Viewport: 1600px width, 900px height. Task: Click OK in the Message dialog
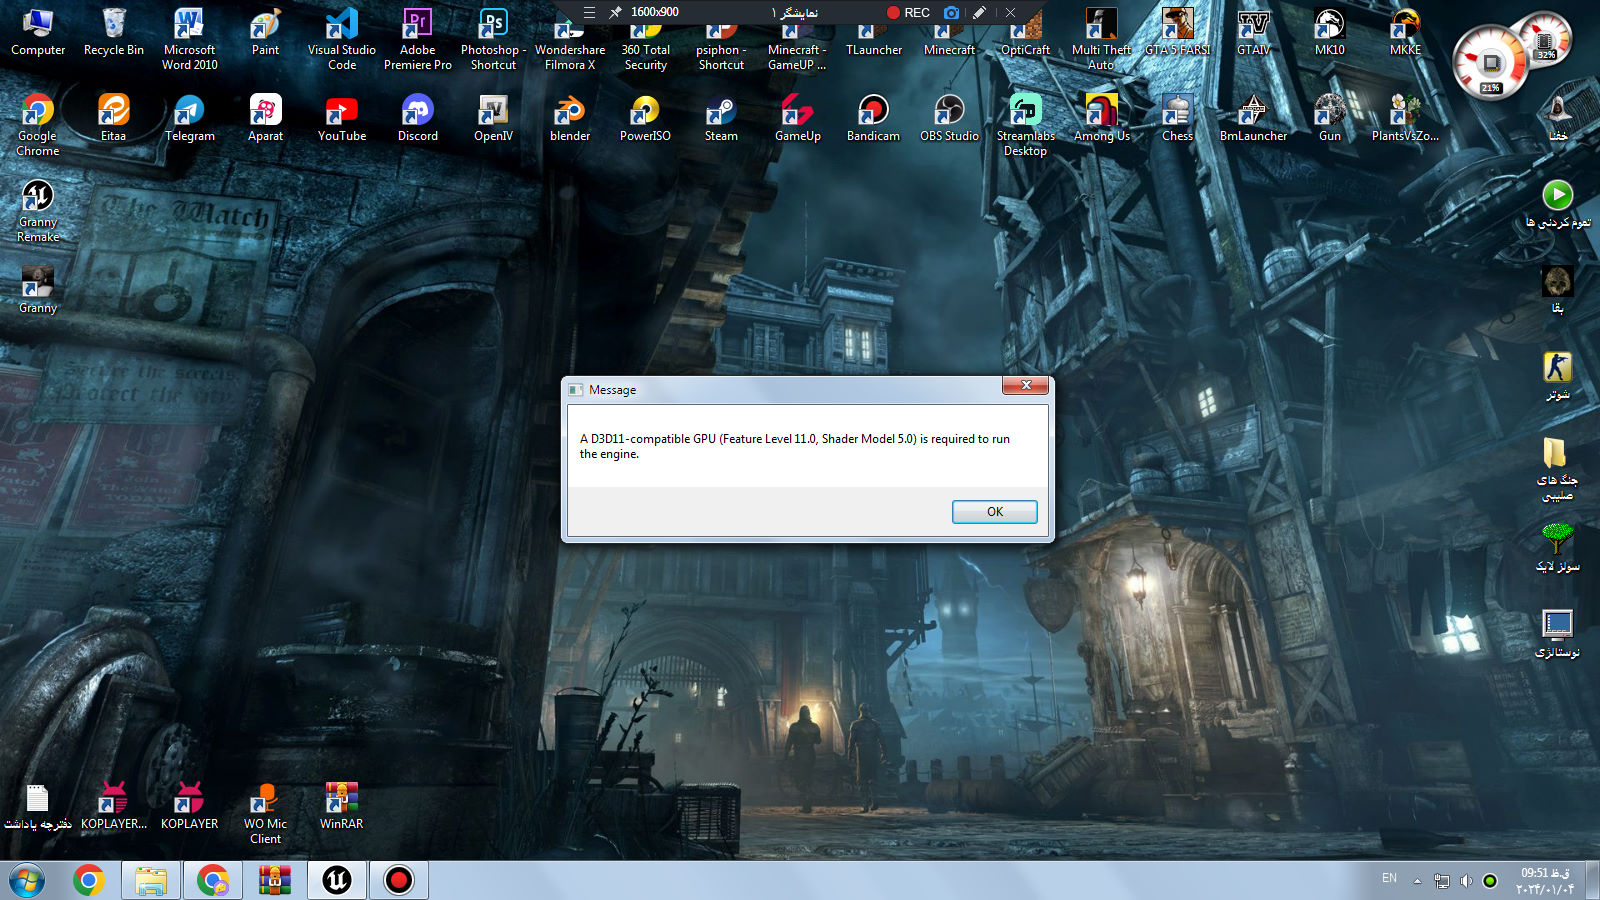(994, 512)
